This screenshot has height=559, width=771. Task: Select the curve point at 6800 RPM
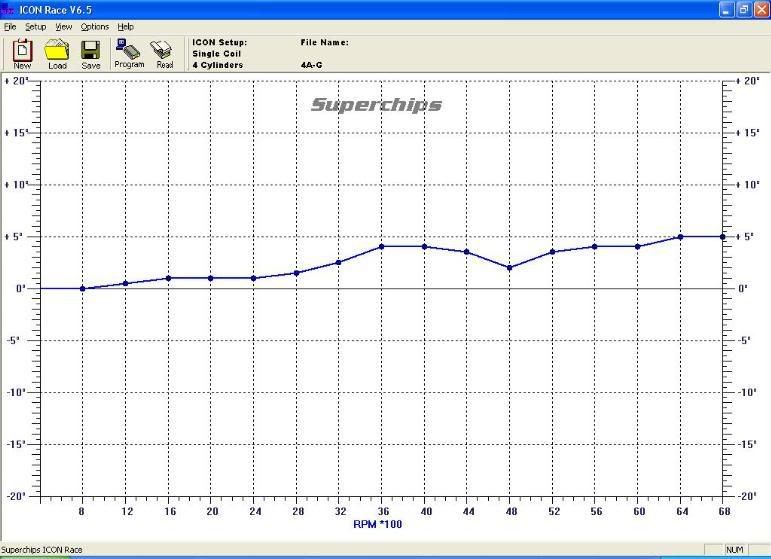[x=722, y=237]
